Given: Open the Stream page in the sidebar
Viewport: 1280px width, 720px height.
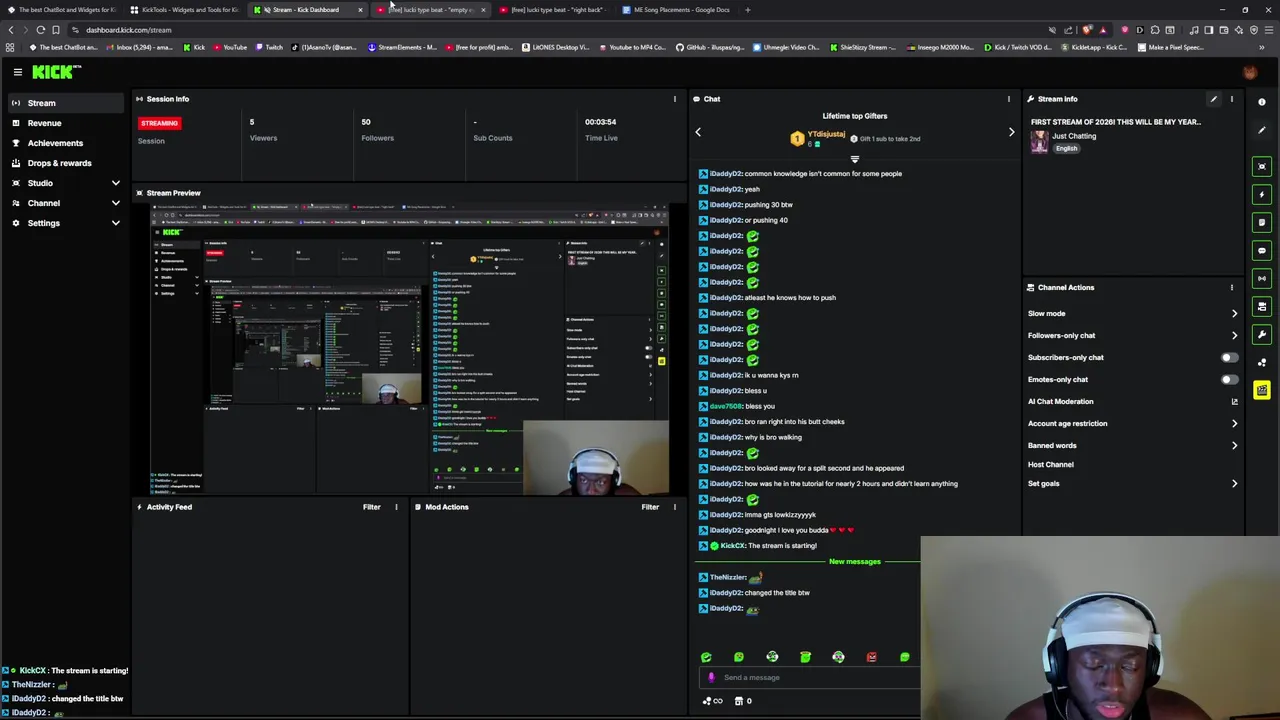Looking at the screenshot, I should click(65, 103).
